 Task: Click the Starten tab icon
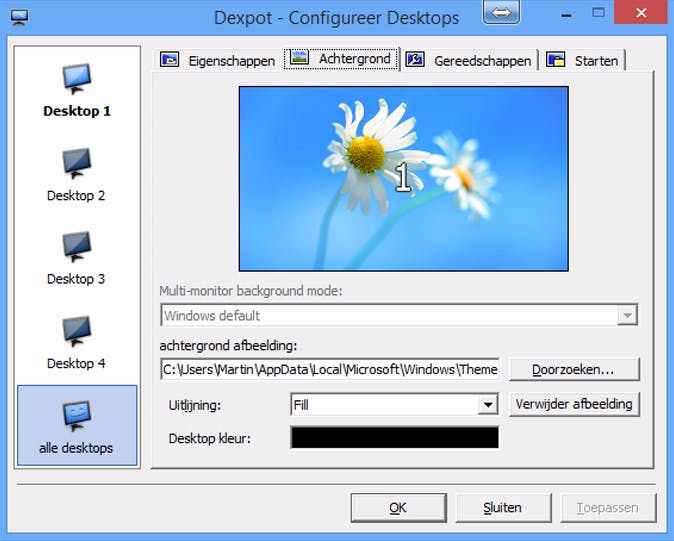556,59
